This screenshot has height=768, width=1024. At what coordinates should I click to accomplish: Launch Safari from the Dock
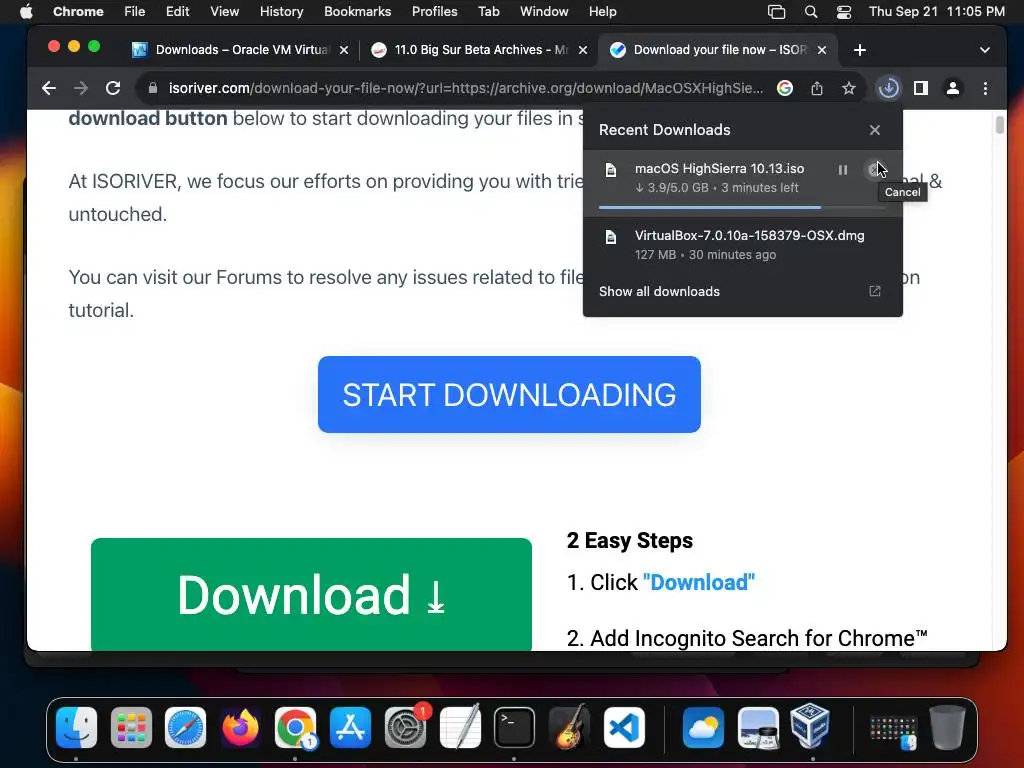coord(185,728)
